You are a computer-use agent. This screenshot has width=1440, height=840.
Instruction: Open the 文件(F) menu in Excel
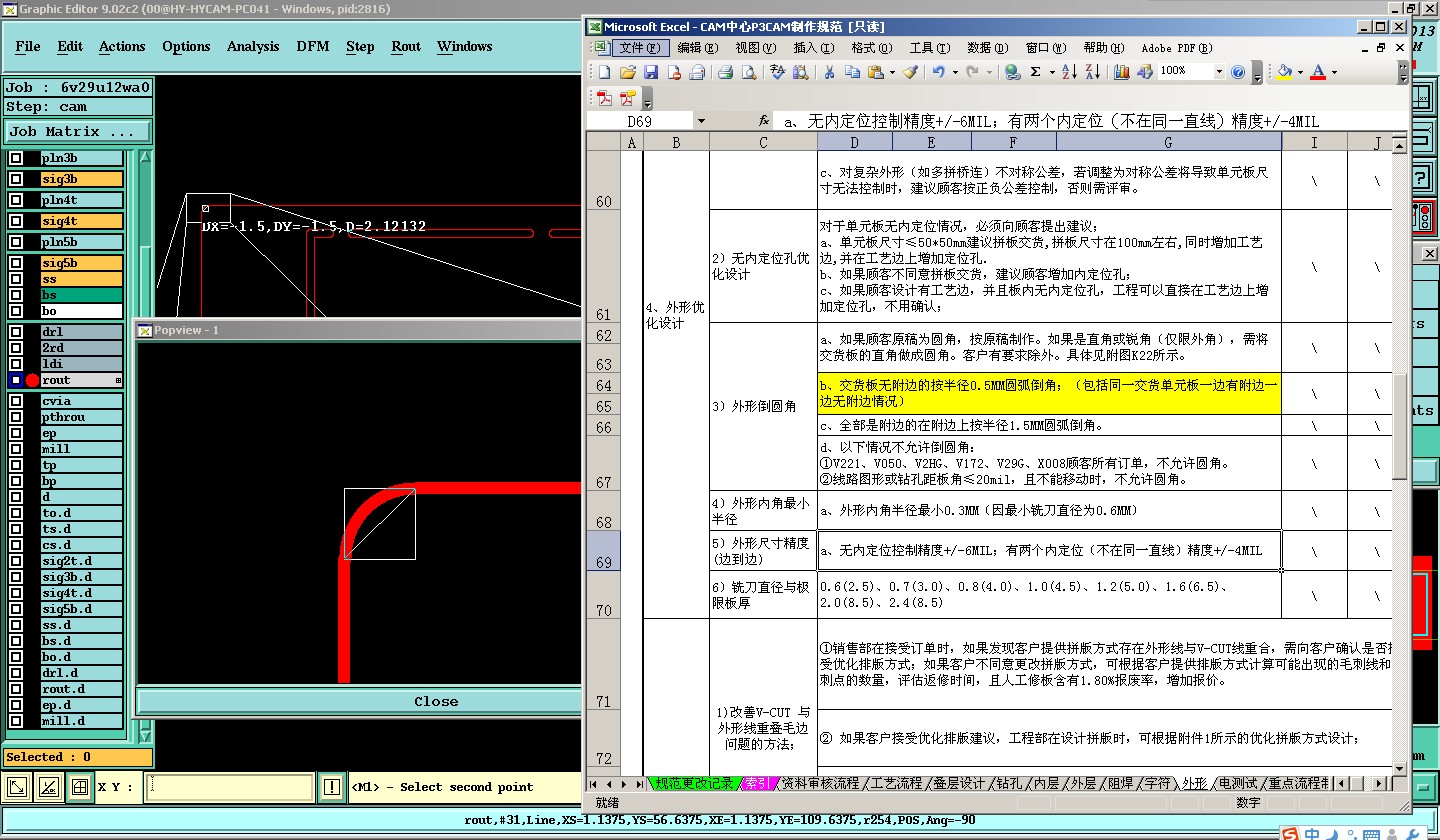coord(639,48)
